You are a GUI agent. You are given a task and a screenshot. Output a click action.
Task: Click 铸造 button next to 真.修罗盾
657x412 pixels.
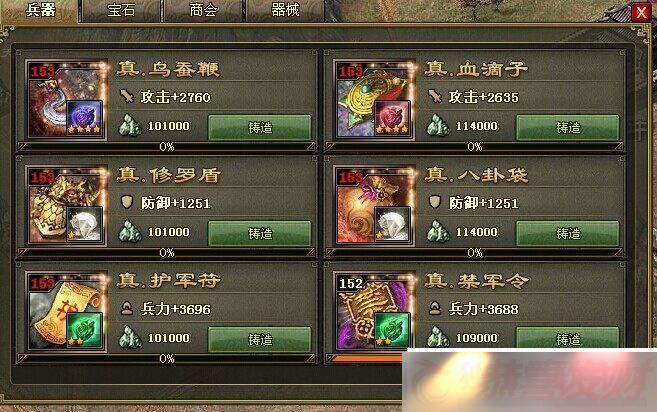pos(260,233)
